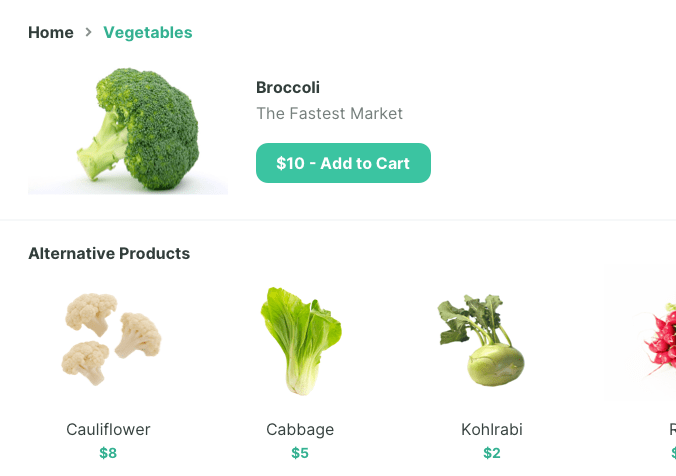Click the Cabbage product name
Viewport: 676px width, 476px height.
click(300, 429)
